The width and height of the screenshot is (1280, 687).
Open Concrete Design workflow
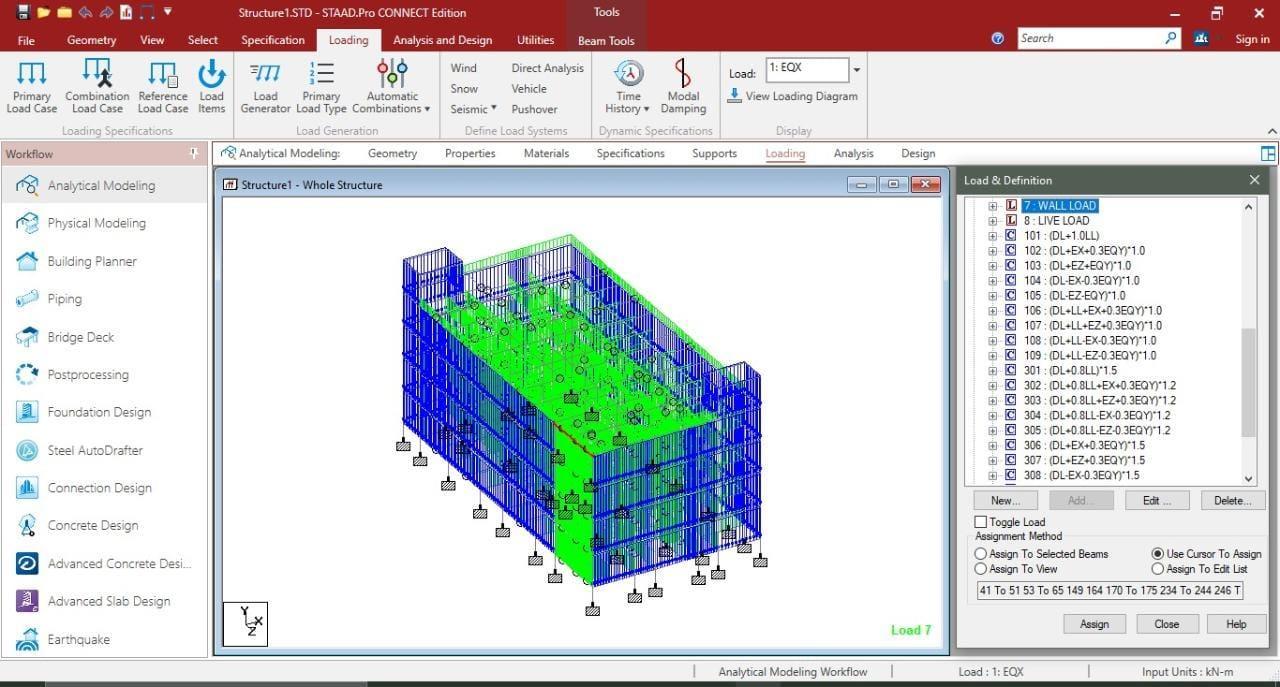(x=93, y=525)
